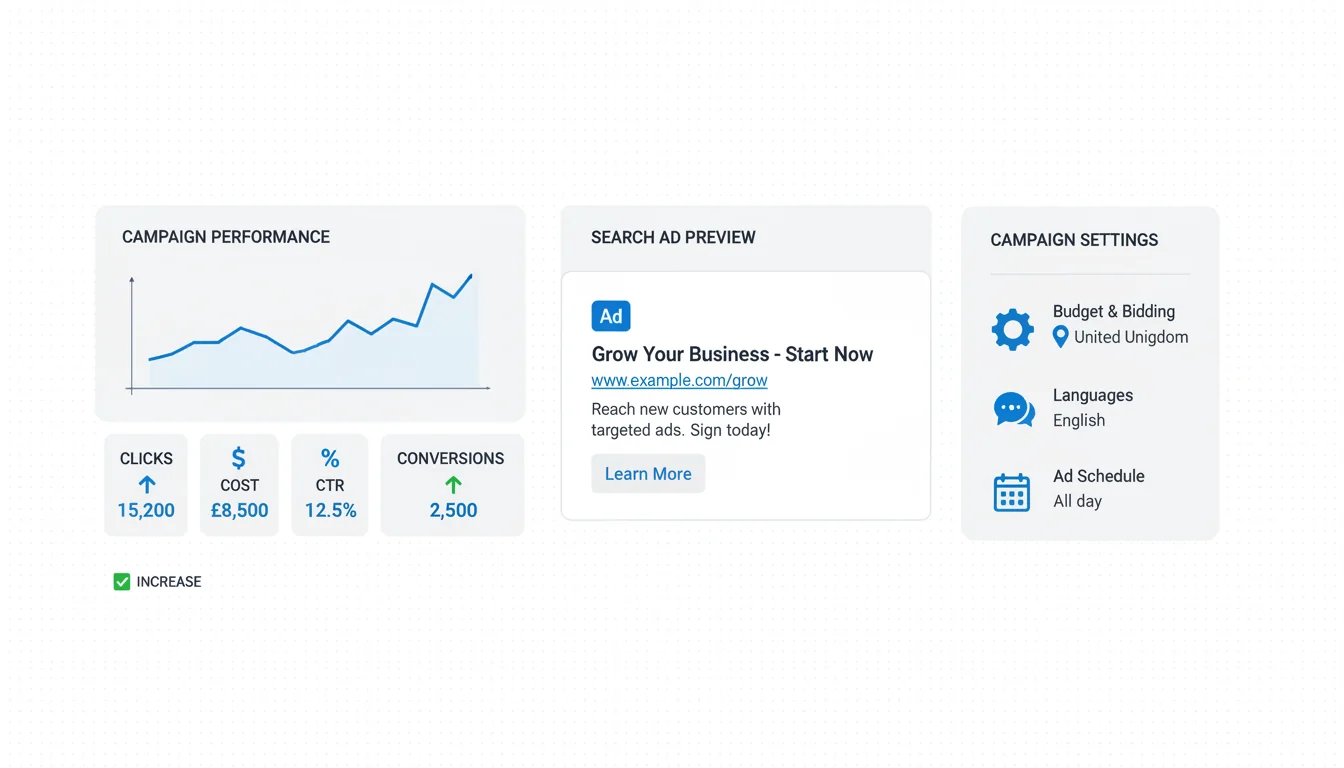Click the Ad Schedule calendar icon
This screenshot has width=1344, height=768.
pyautogui.click(x=1012, y=492)
